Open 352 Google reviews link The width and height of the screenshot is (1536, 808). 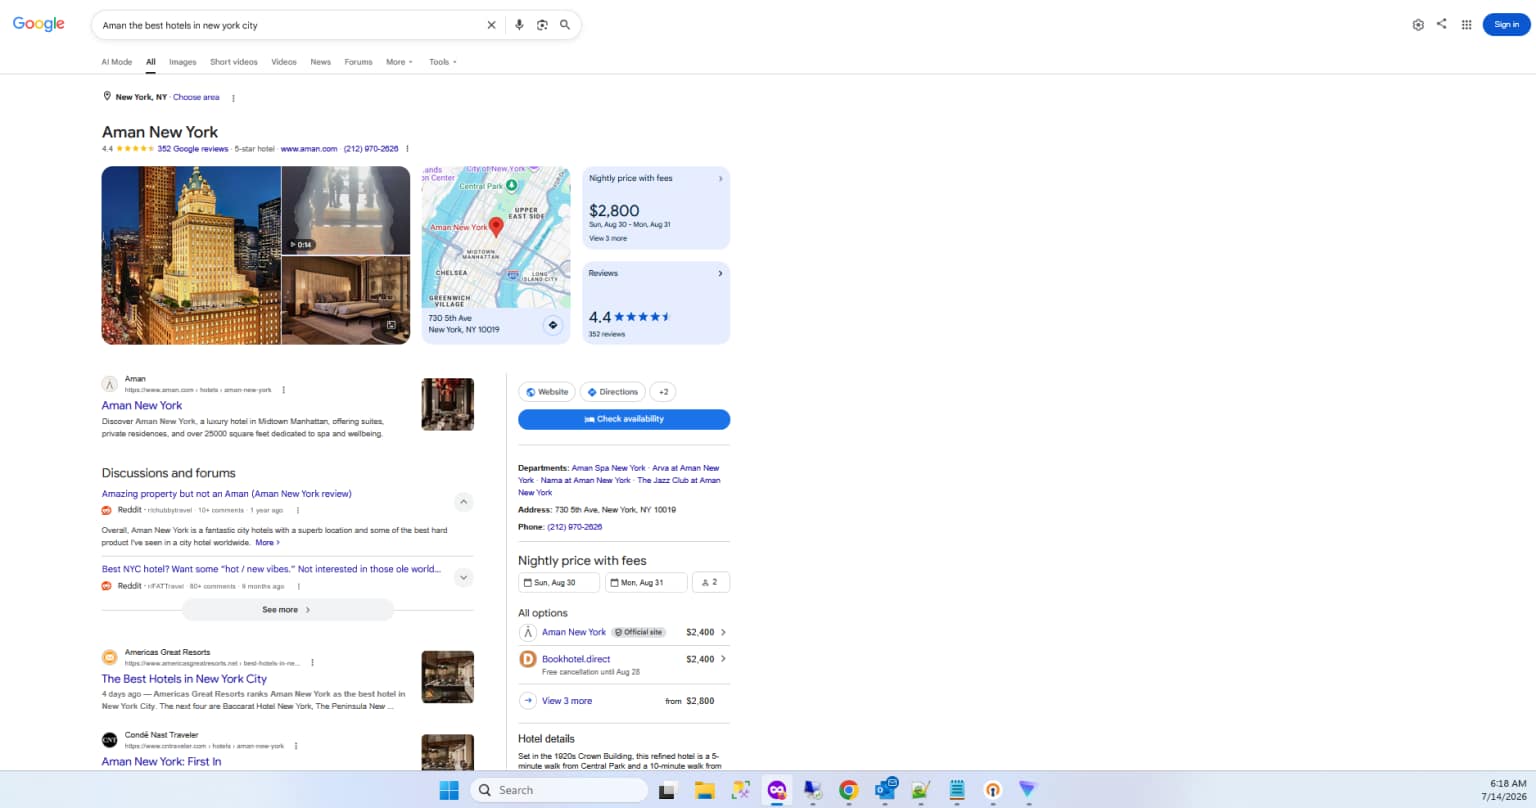193,149
